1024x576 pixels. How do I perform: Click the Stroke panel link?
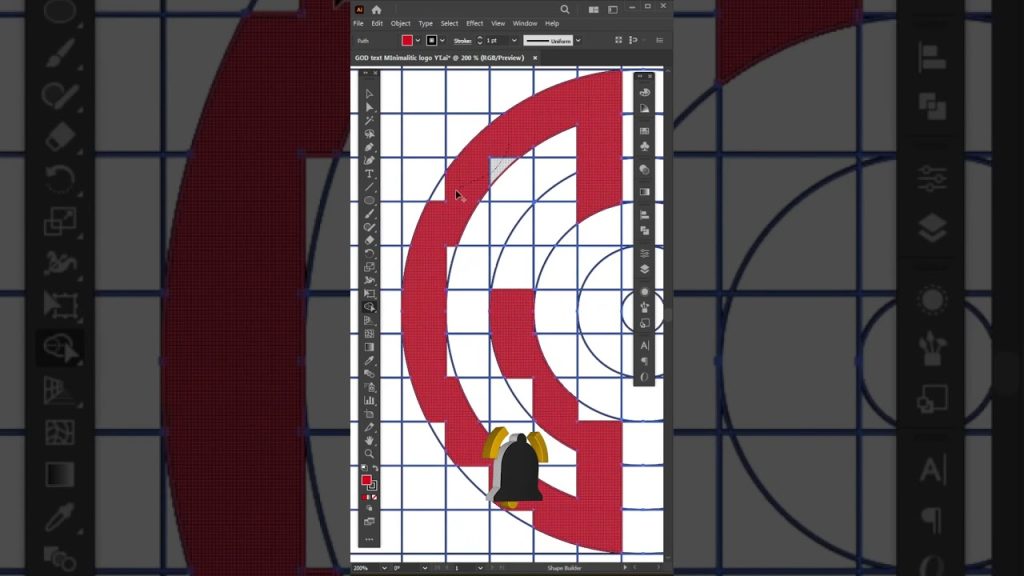pos(462,40)
